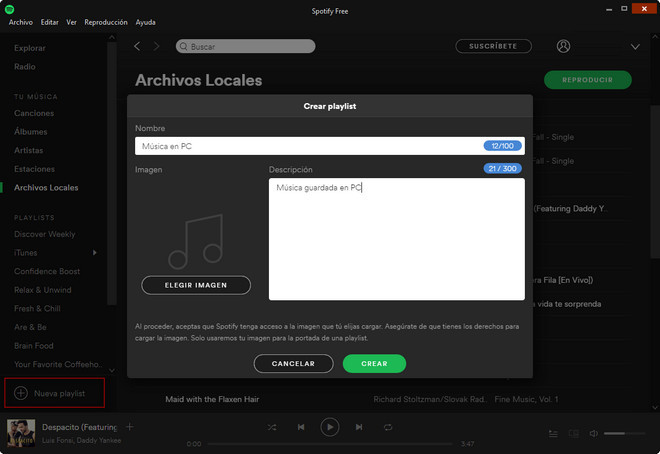Open the Reproducción menu
The image size is (660, 454).
pyautogui.click(x=106, y=22)
